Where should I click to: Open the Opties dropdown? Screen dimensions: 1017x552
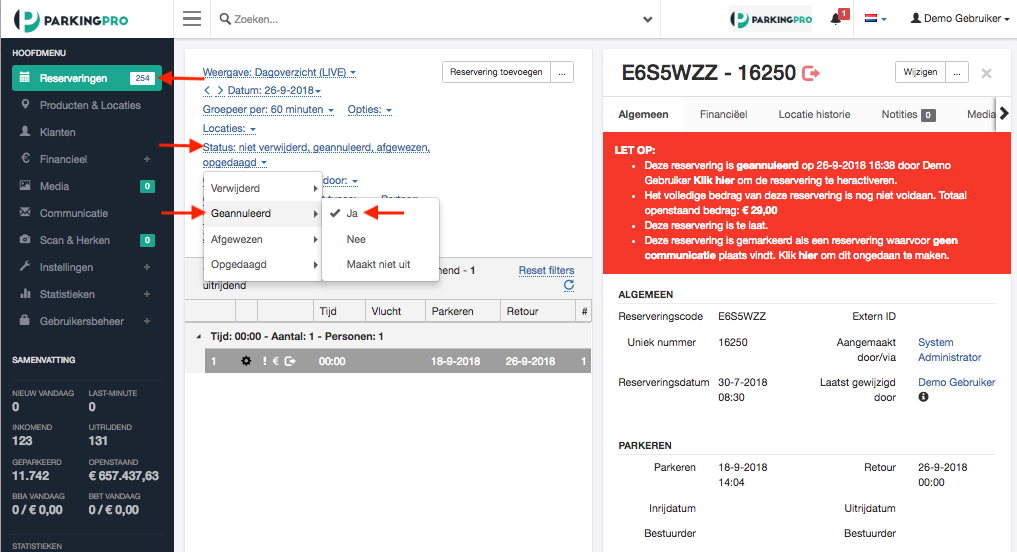(370, 110)
